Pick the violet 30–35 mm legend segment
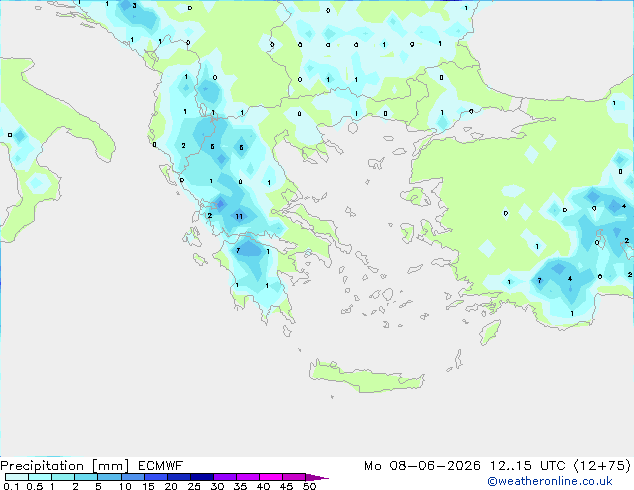The height and width of the screenshot is (490, 634). pos(225,477)
